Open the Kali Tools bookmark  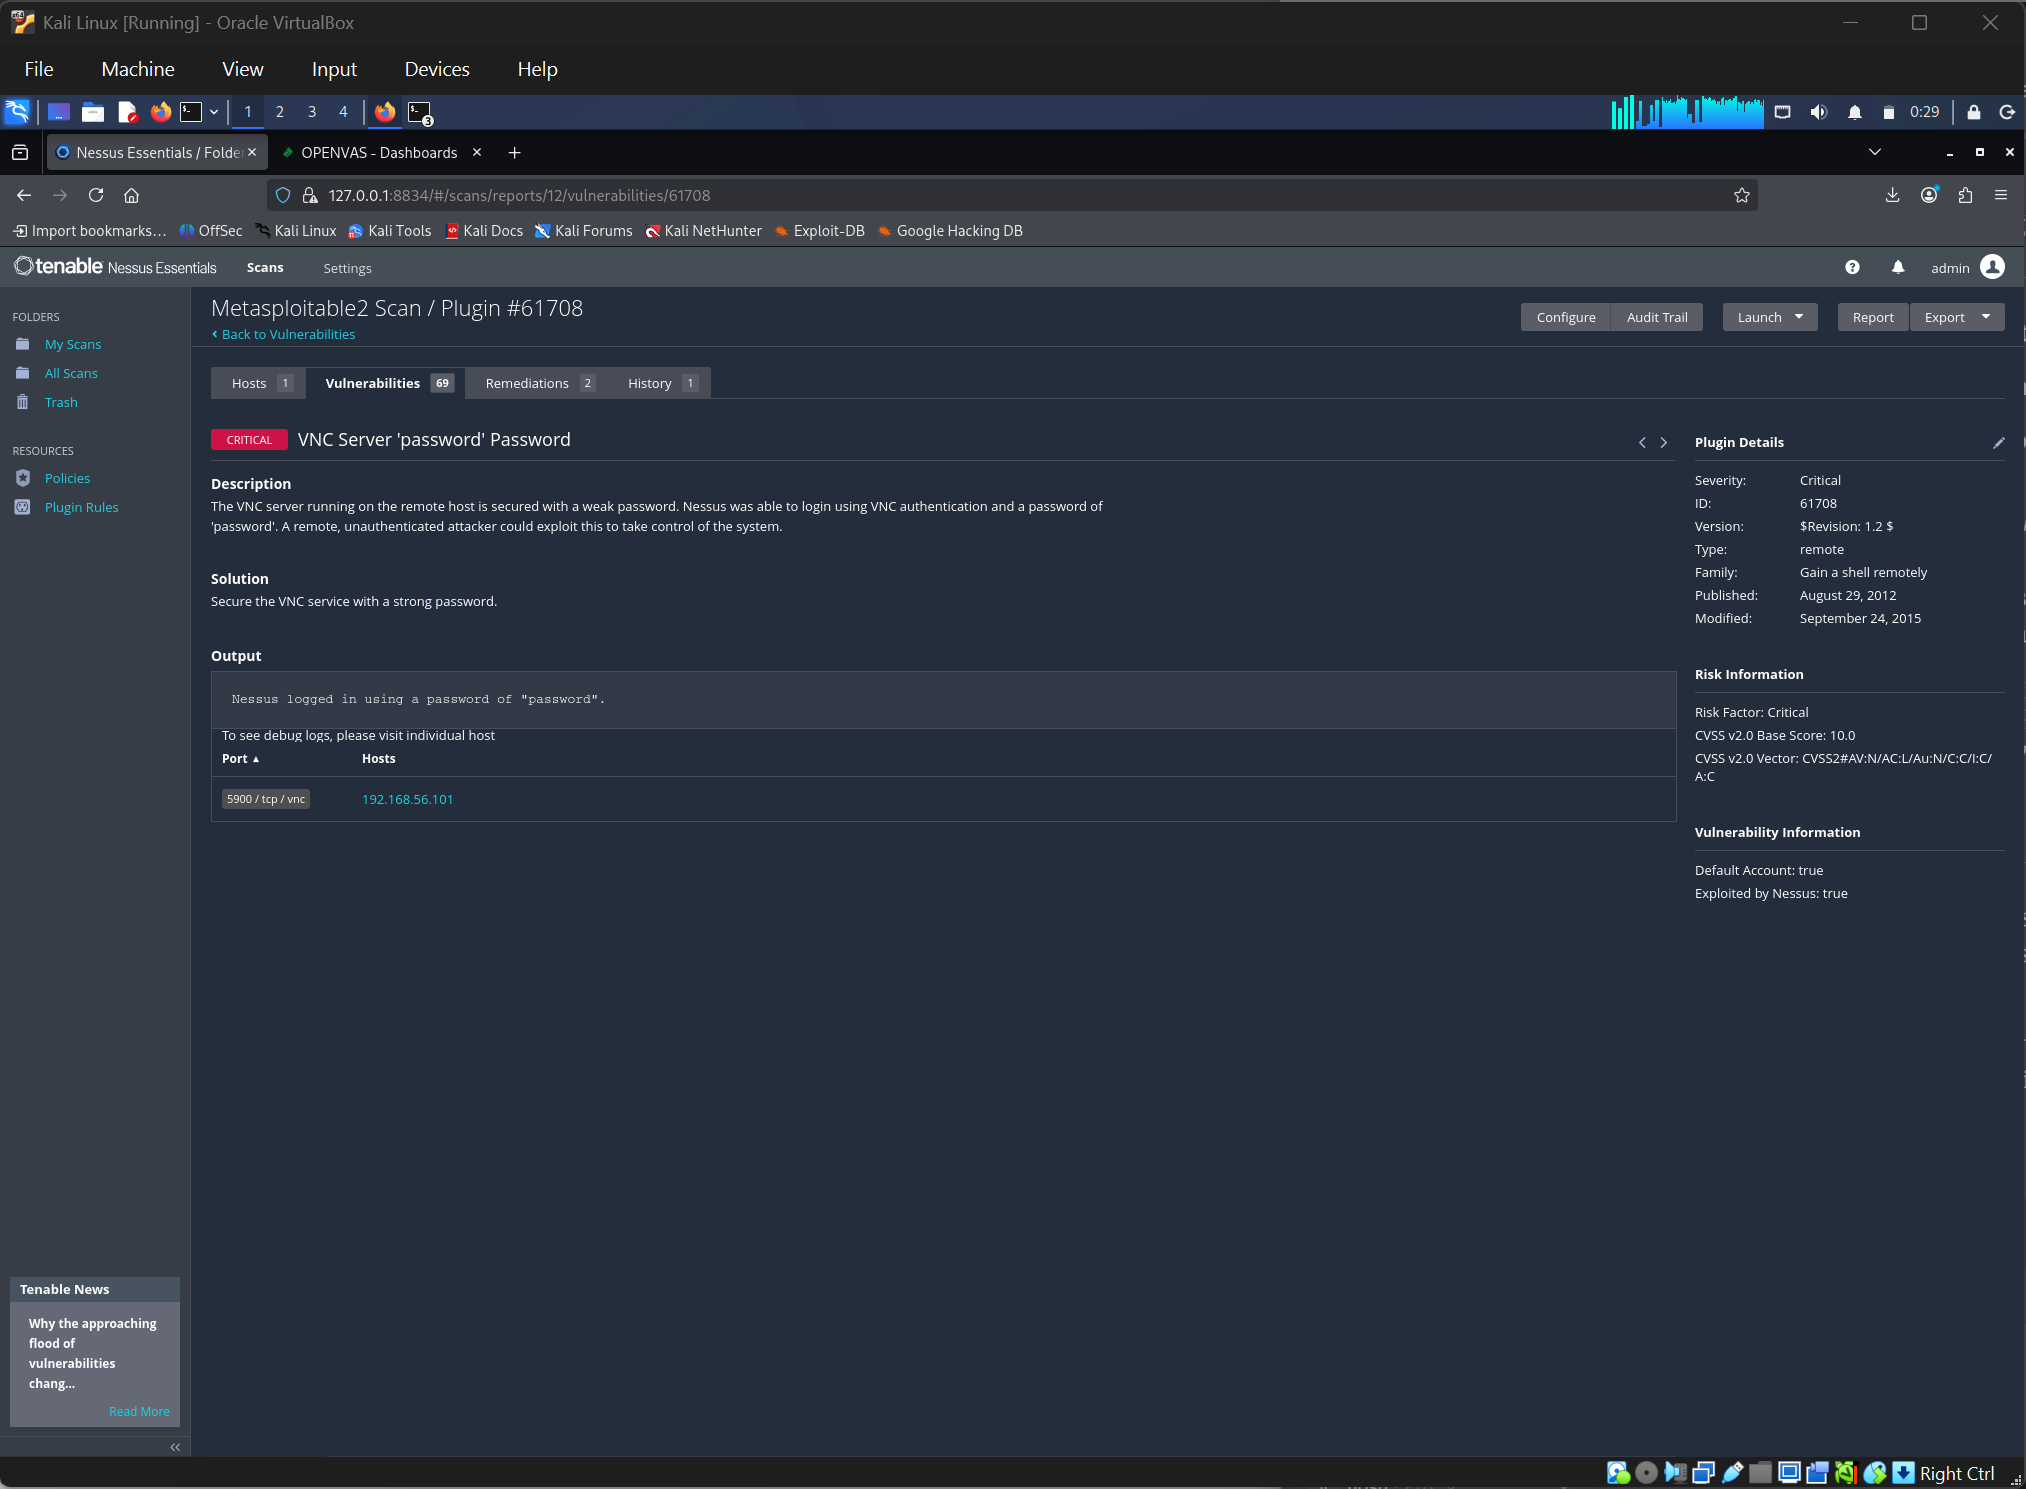pos(390,231)
